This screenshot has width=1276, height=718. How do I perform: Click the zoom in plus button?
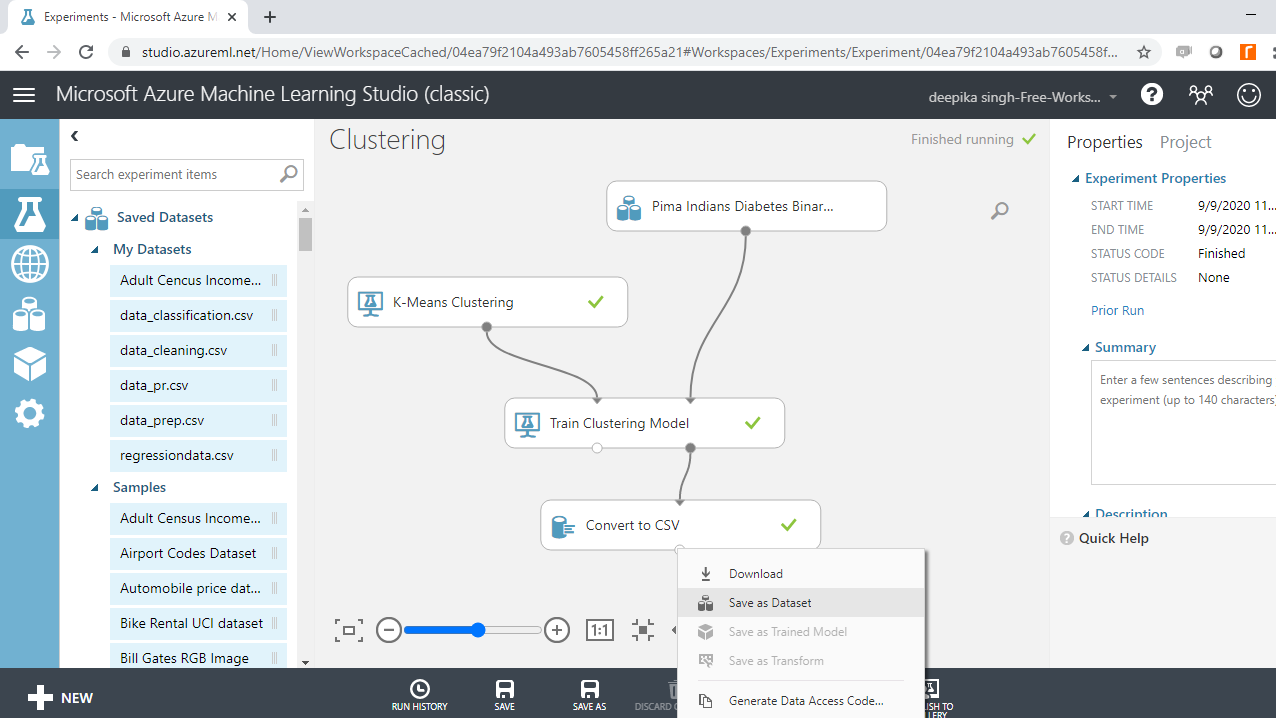coord(557,630)
